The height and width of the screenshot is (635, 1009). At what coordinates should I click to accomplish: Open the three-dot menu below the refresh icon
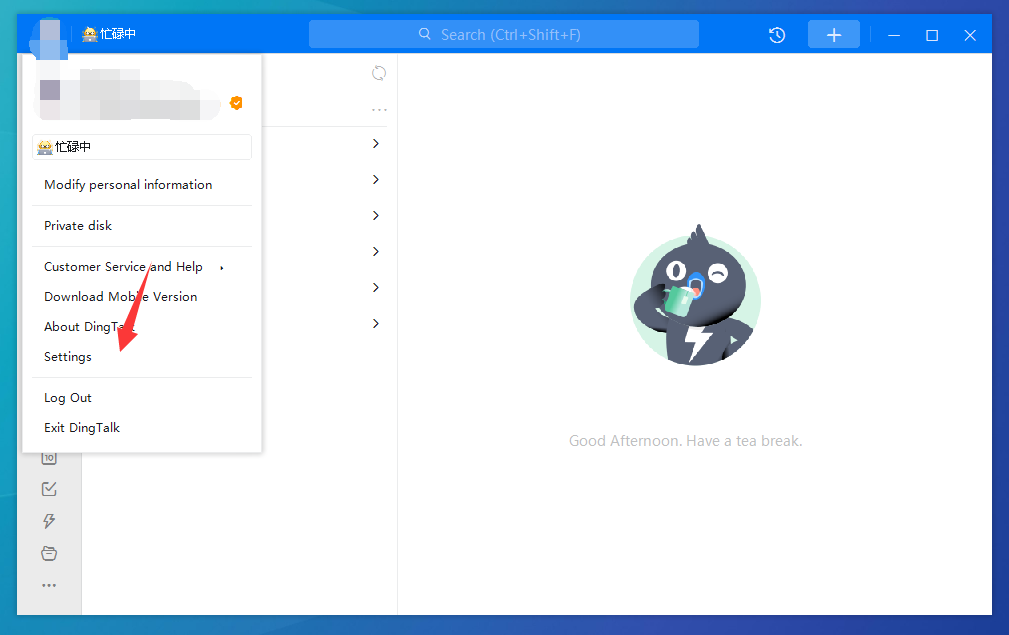(x=379, y=110)
